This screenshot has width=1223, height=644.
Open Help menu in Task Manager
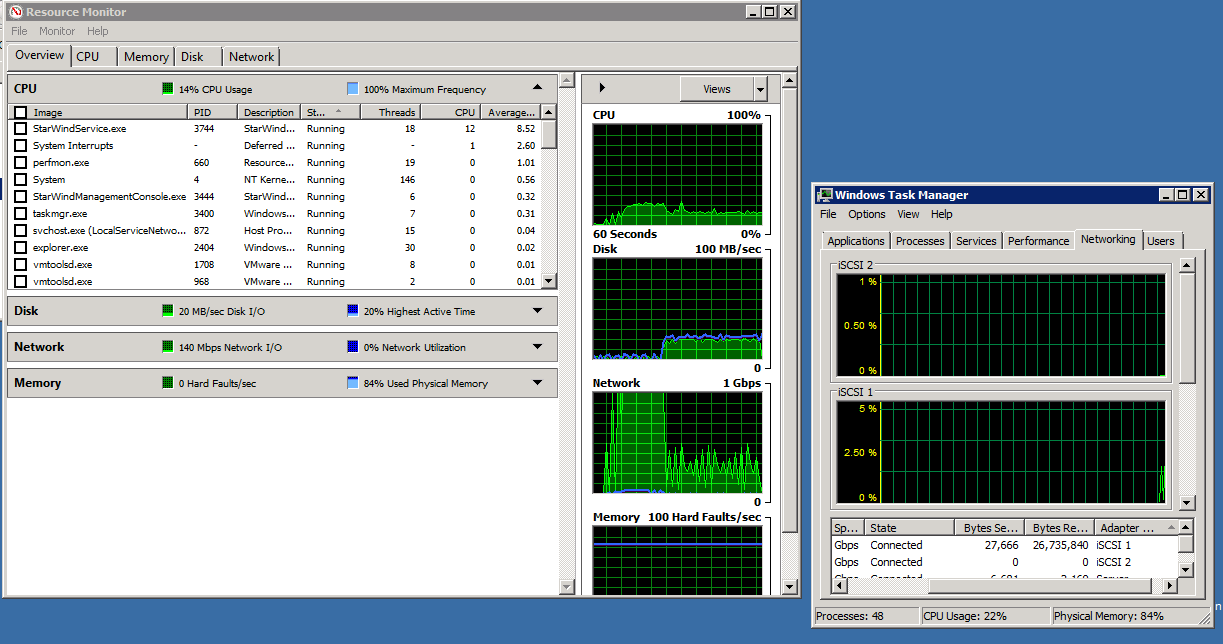tap(942, 214)
